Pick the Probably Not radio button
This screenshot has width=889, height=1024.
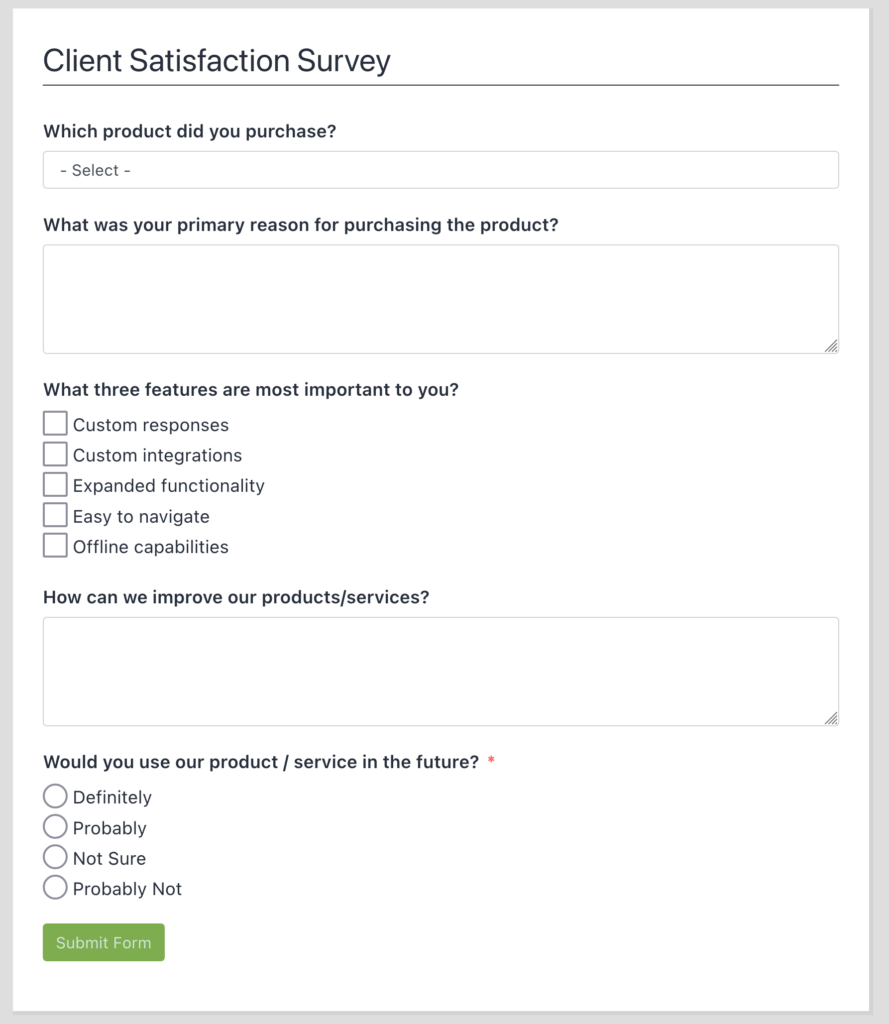[x=55, y=887]
